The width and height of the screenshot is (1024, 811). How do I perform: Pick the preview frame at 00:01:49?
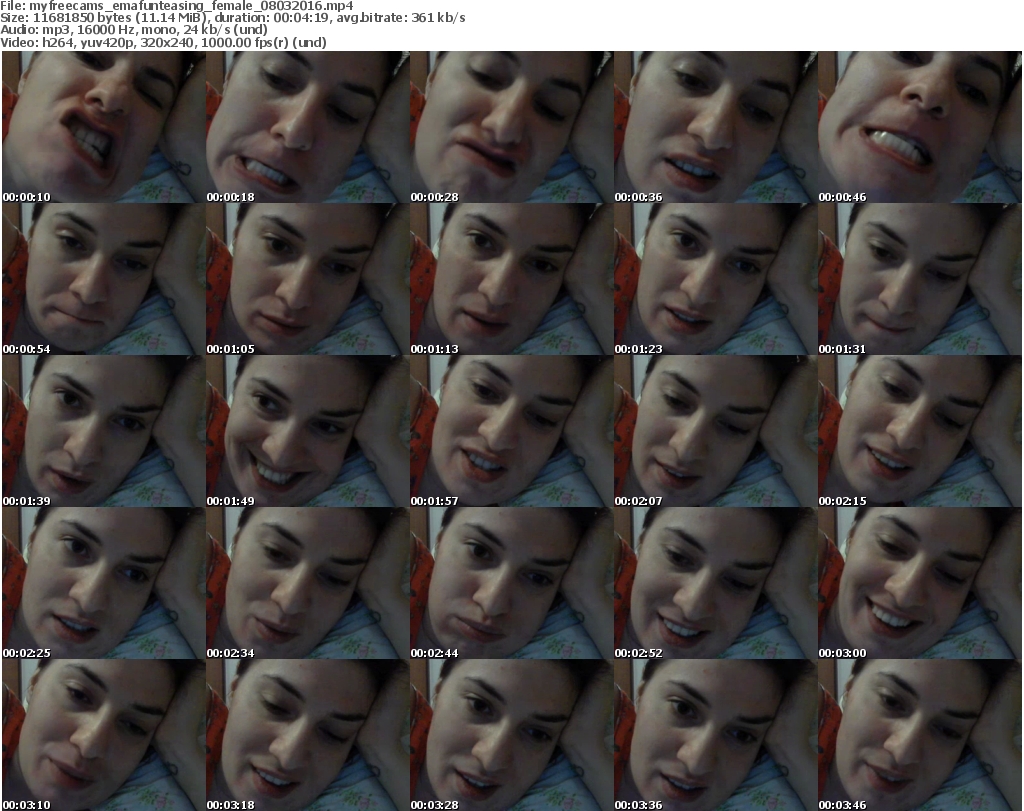pos(308,432)
